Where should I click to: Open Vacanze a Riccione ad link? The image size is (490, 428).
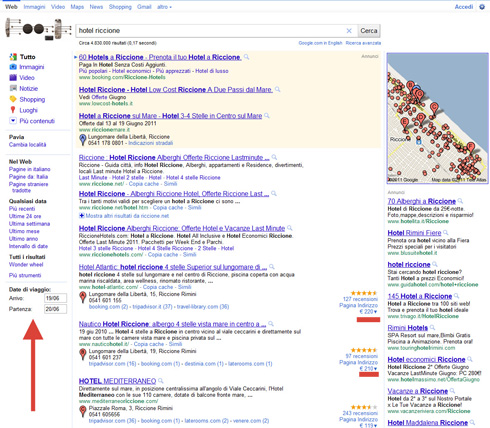point(418,391)
